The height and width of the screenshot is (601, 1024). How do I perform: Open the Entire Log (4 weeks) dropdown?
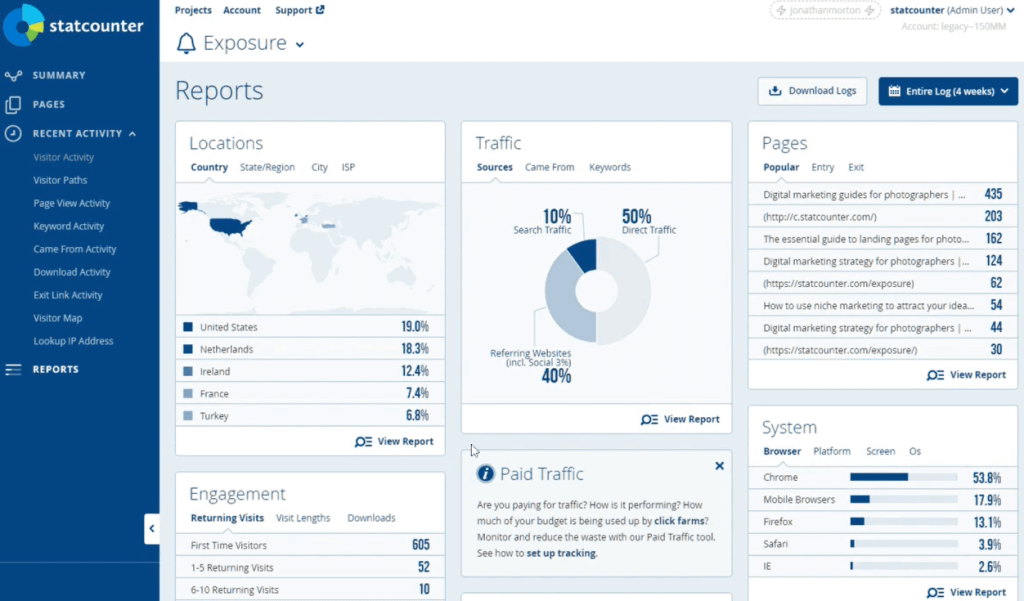(x=948, y=91)
